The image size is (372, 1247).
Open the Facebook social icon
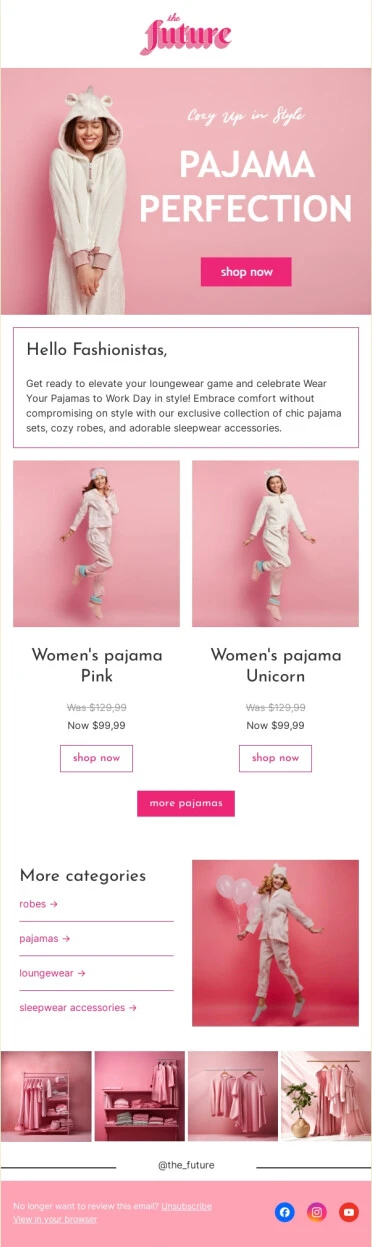click(284, 1212)
